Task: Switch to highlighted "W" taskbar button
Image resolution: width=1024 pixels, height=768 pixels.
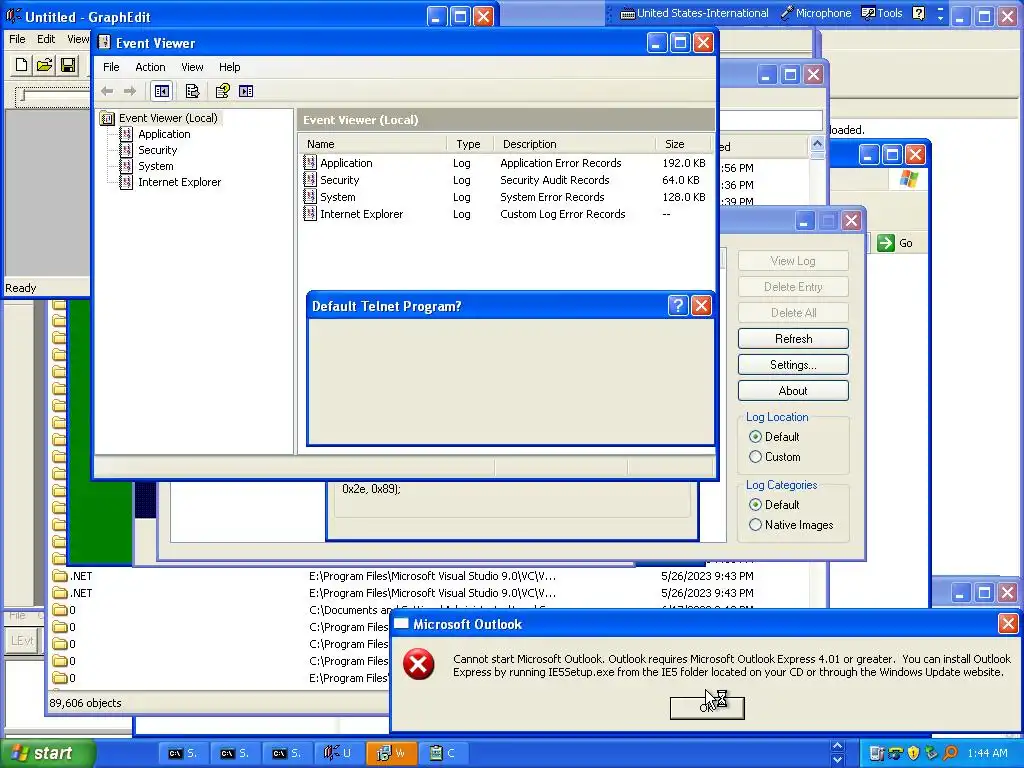Action: coord(391,754)
